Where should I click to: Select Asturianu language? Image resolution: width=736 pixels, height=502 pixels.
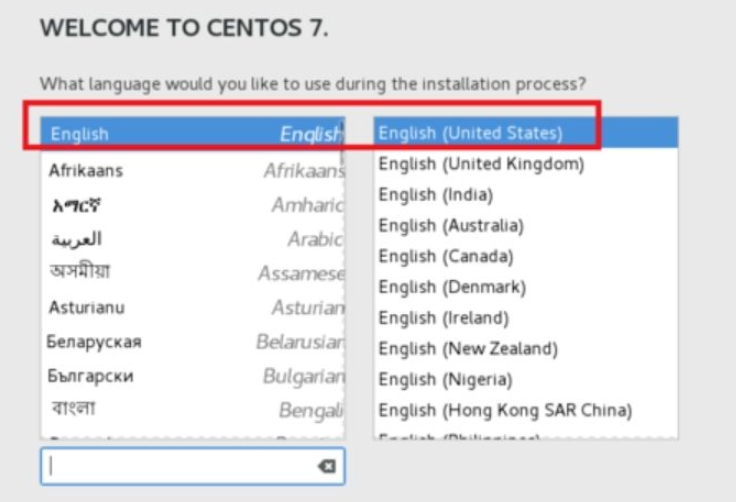[x=190, y=308]
